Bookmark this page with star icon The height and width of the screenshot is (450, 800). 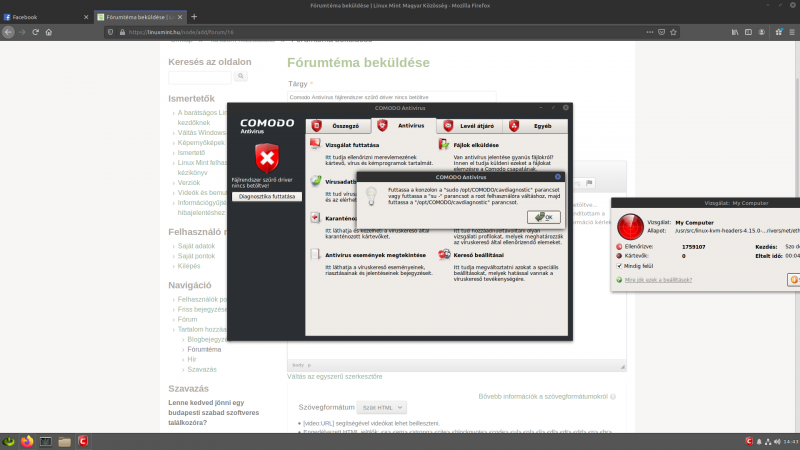pos(673,32)
